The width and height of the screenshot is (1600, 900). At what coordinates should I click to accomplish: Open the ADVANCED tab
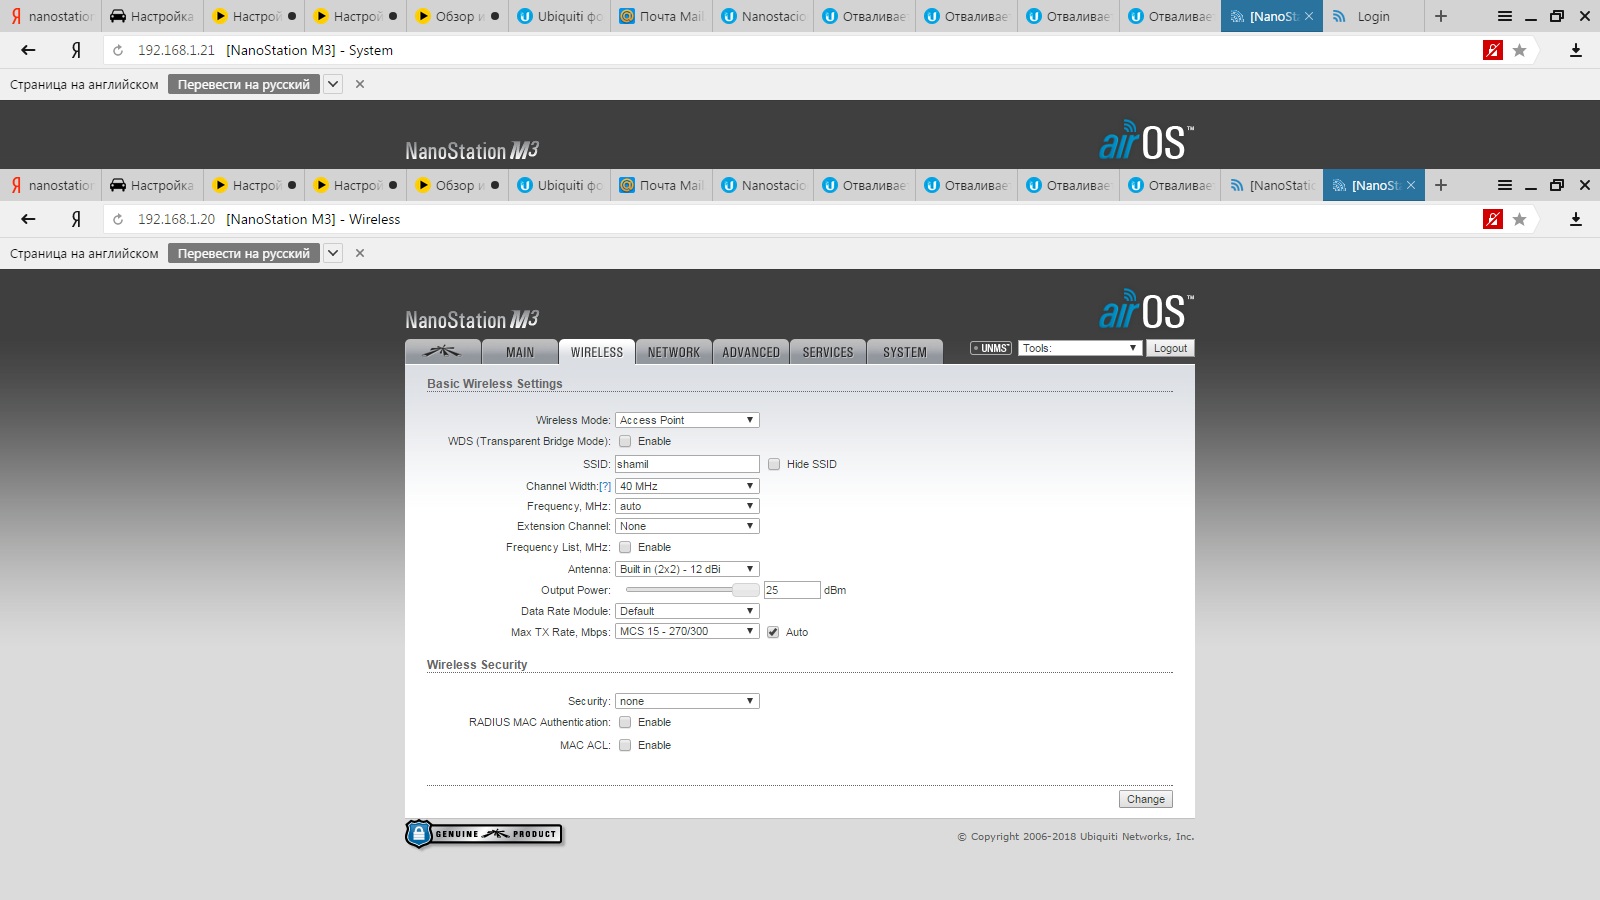751,352
